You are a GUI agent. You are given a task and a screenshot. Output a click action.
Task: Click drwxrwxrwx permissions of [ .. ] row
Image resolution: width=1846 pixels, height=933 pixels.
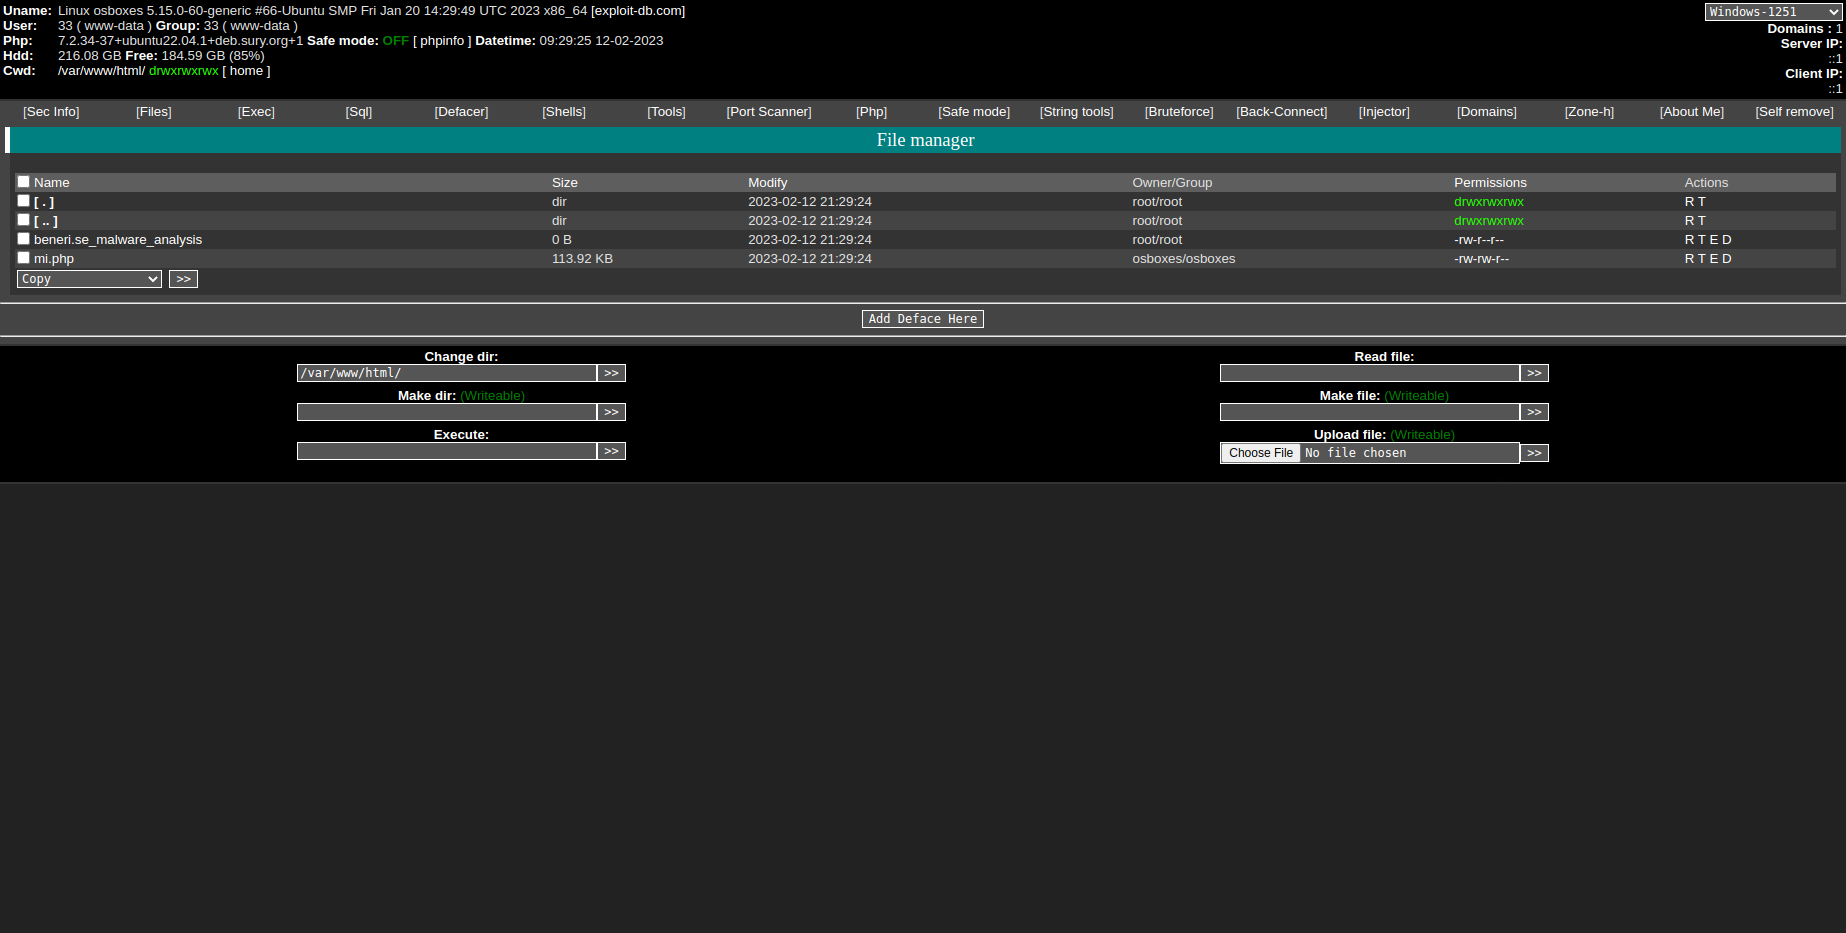[1489, 221]
